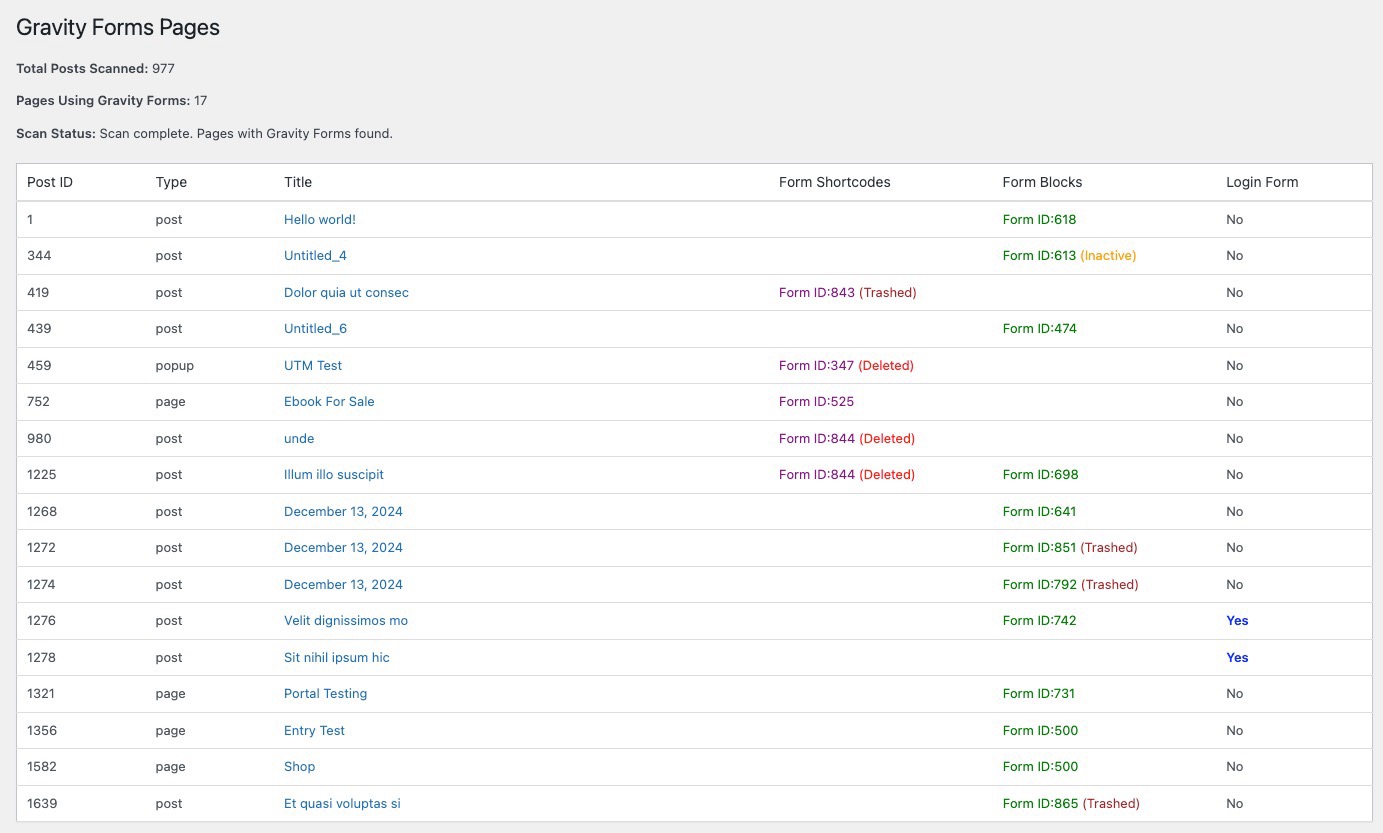Screen dimensions: 1383x833
Task: Open the 'unde' post link
Action: tap(299, 438)
